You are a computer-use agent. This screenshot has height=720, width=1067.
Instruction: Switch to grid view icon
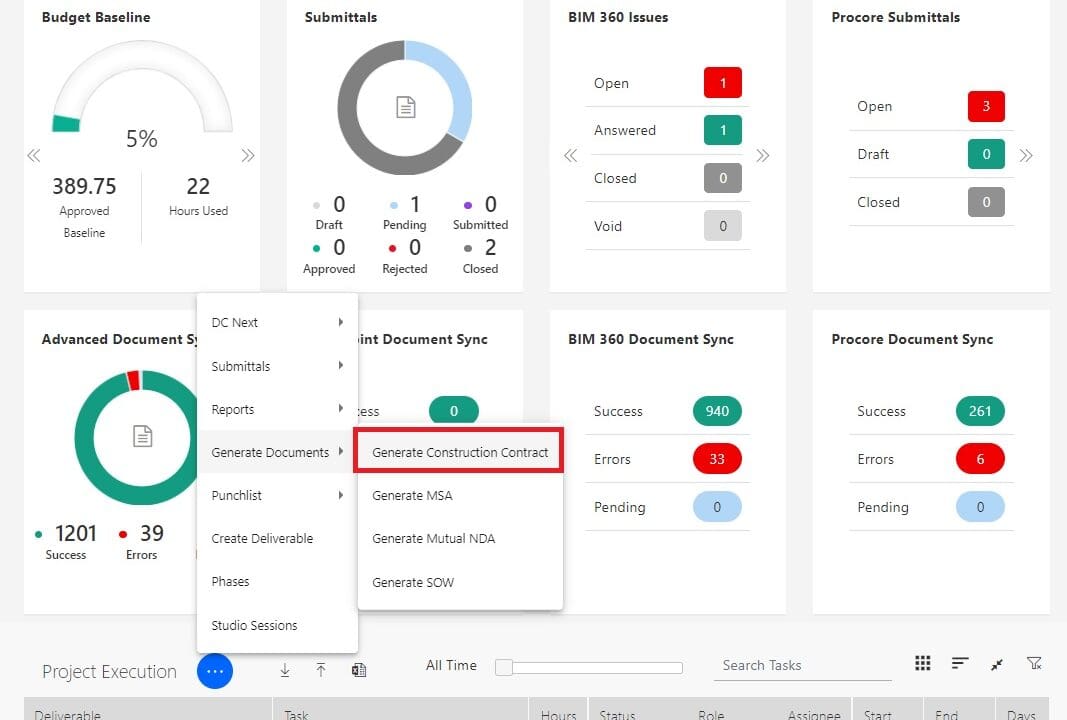(x=923, y=664)
